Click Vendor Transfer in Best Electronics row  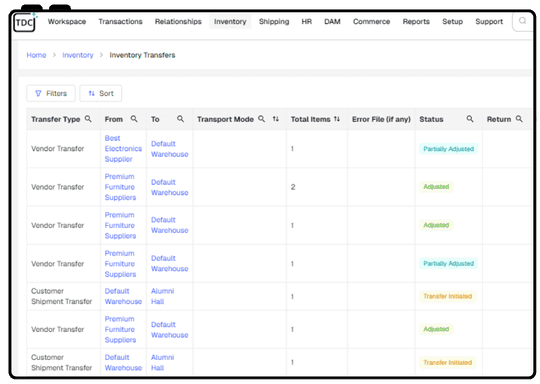58,149
